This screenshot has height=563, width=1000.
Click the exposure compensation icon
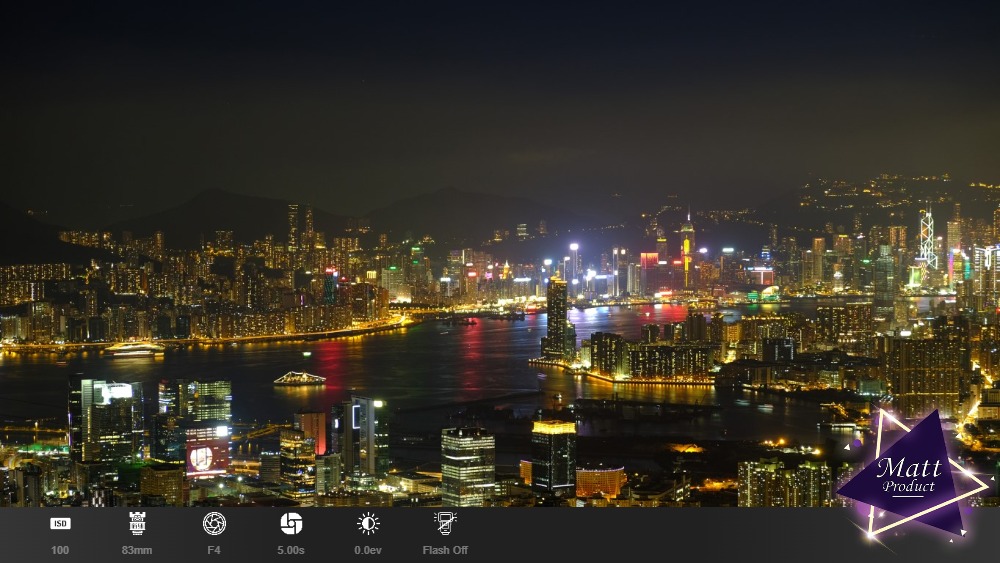pos(368,523)
